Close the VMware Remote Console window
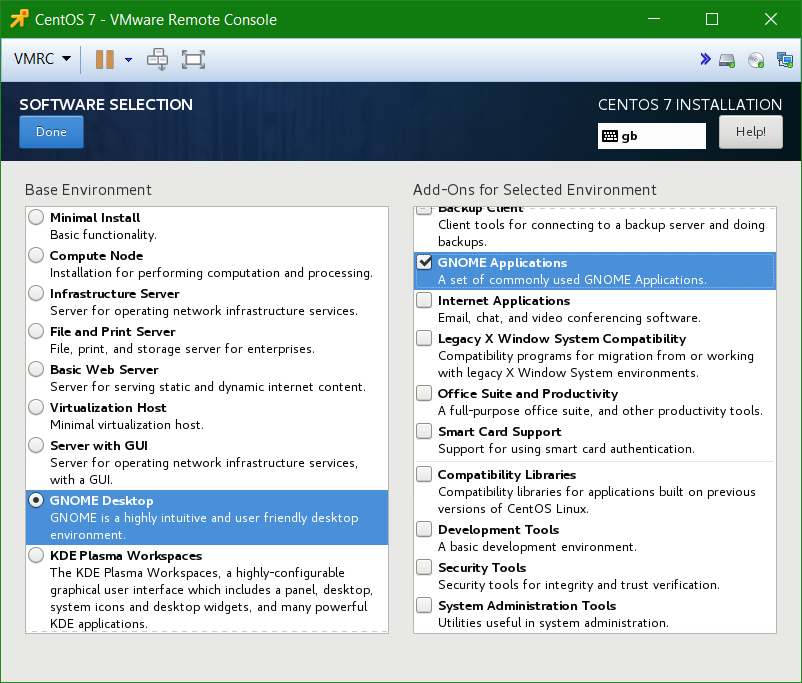This screenshot has width=802, height=683. tap(771, 19)
